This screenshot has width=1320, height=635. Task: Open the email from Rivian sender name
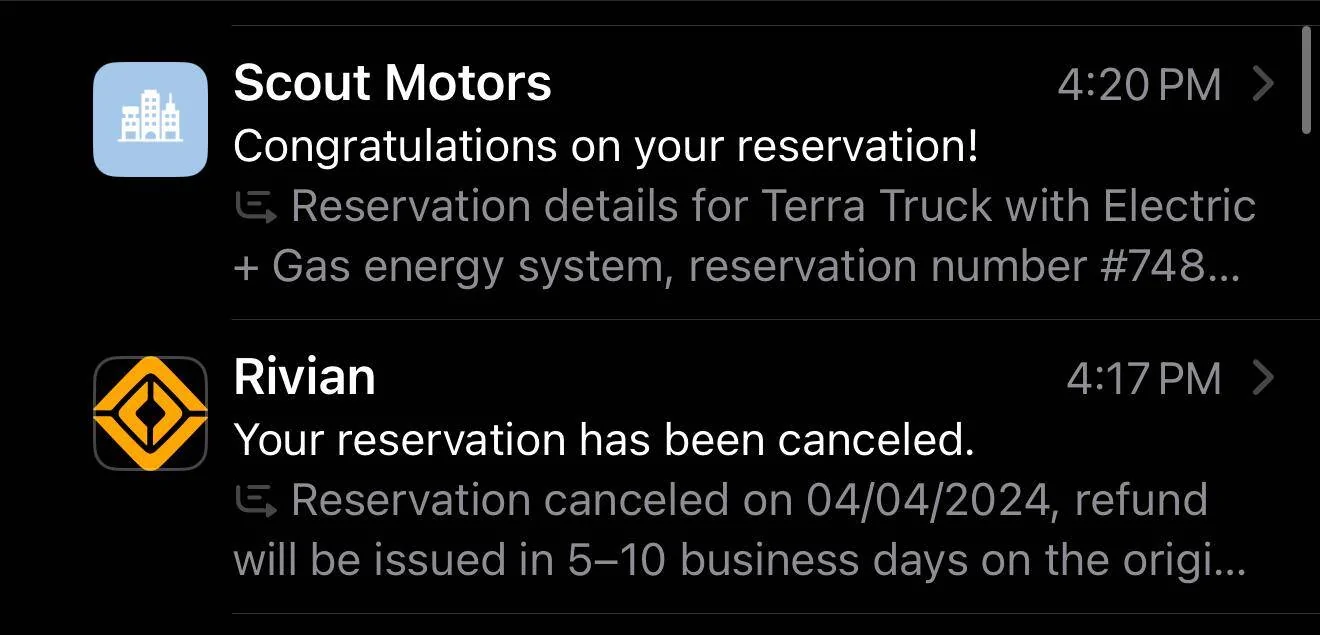304,378
